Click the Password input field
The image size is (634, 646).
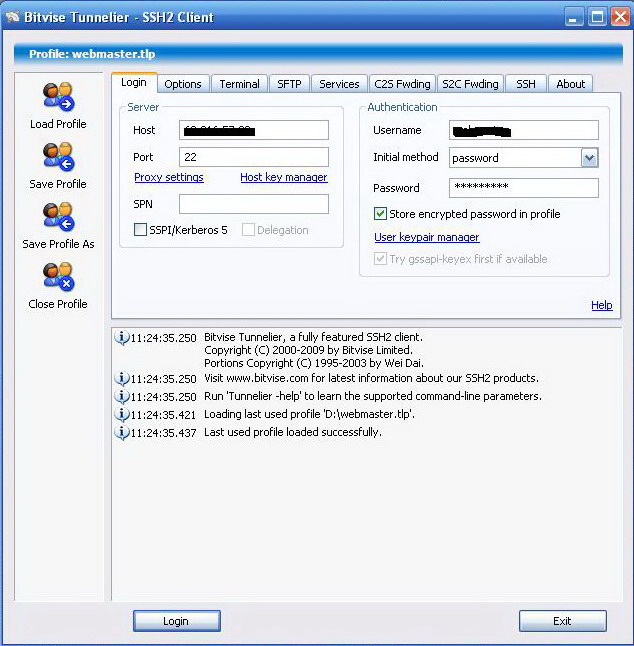pyautogui.click(x=524, y=188)
